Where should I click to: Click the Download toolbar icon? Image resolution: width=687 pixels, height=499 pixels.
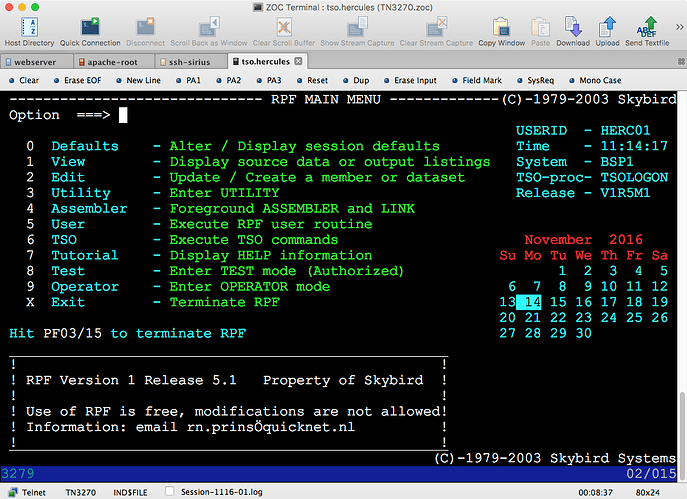tap(573, 27)
